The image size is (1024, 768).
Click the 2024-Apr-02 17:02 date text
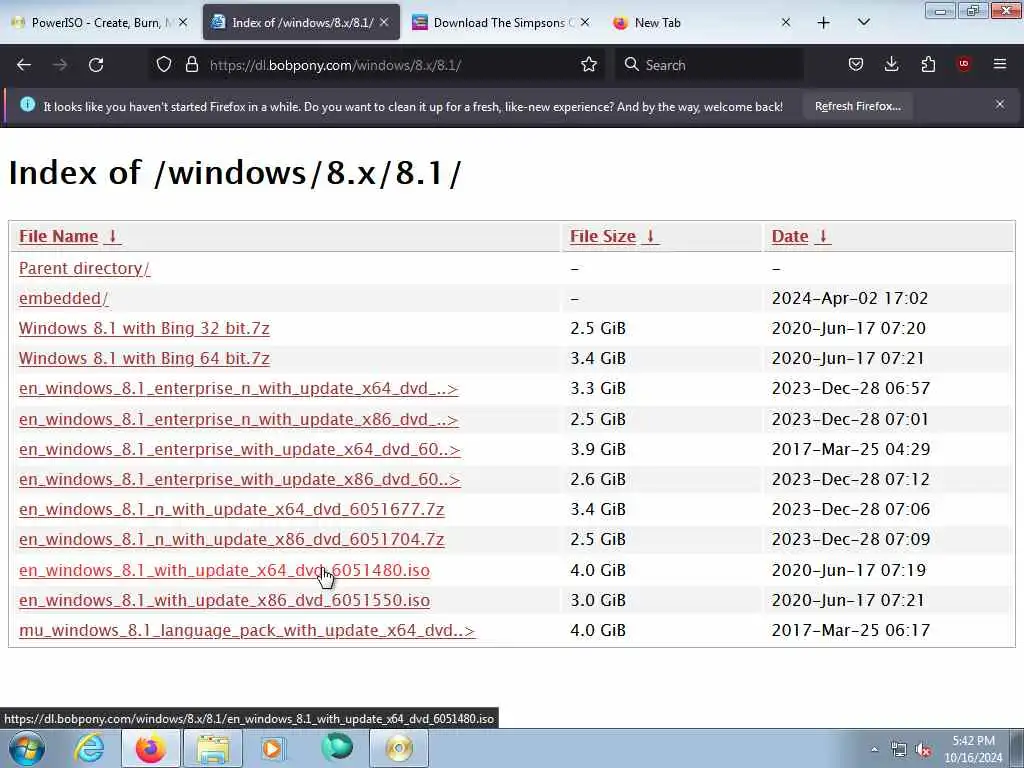pos(850,298)
